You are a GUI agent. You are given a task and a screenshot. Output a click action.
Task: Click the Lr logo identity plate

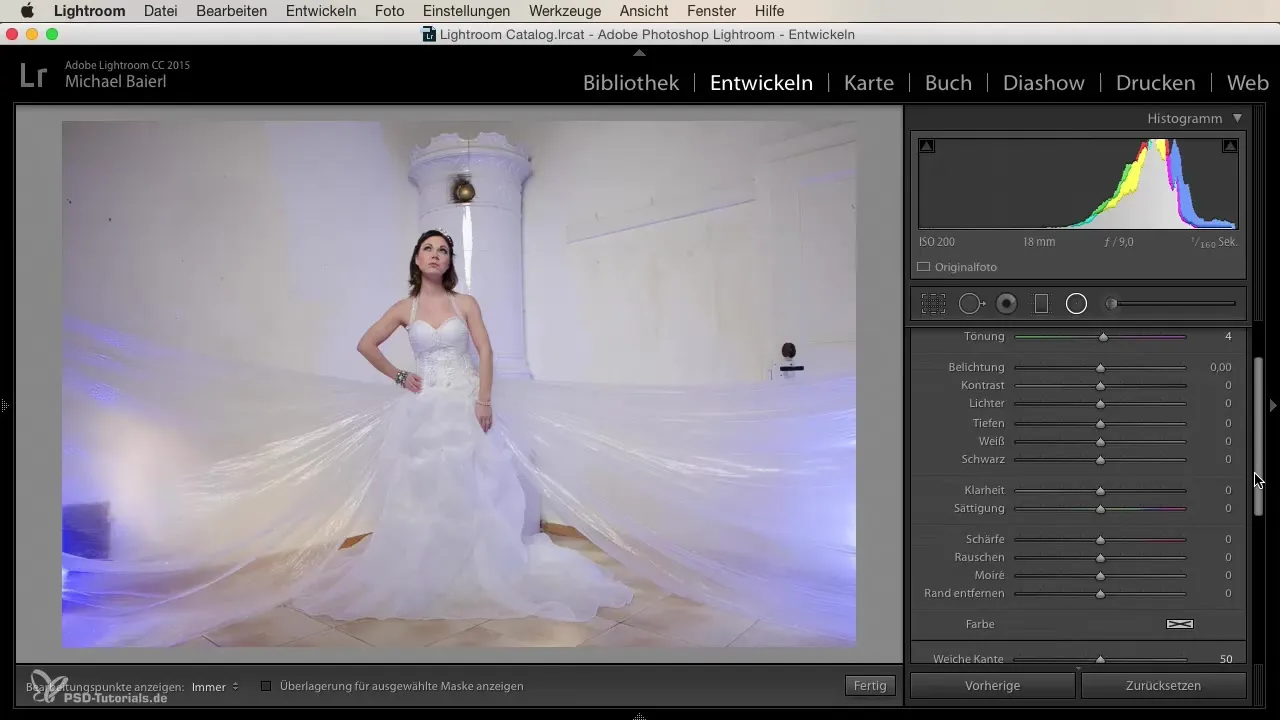tap(33, 75)
